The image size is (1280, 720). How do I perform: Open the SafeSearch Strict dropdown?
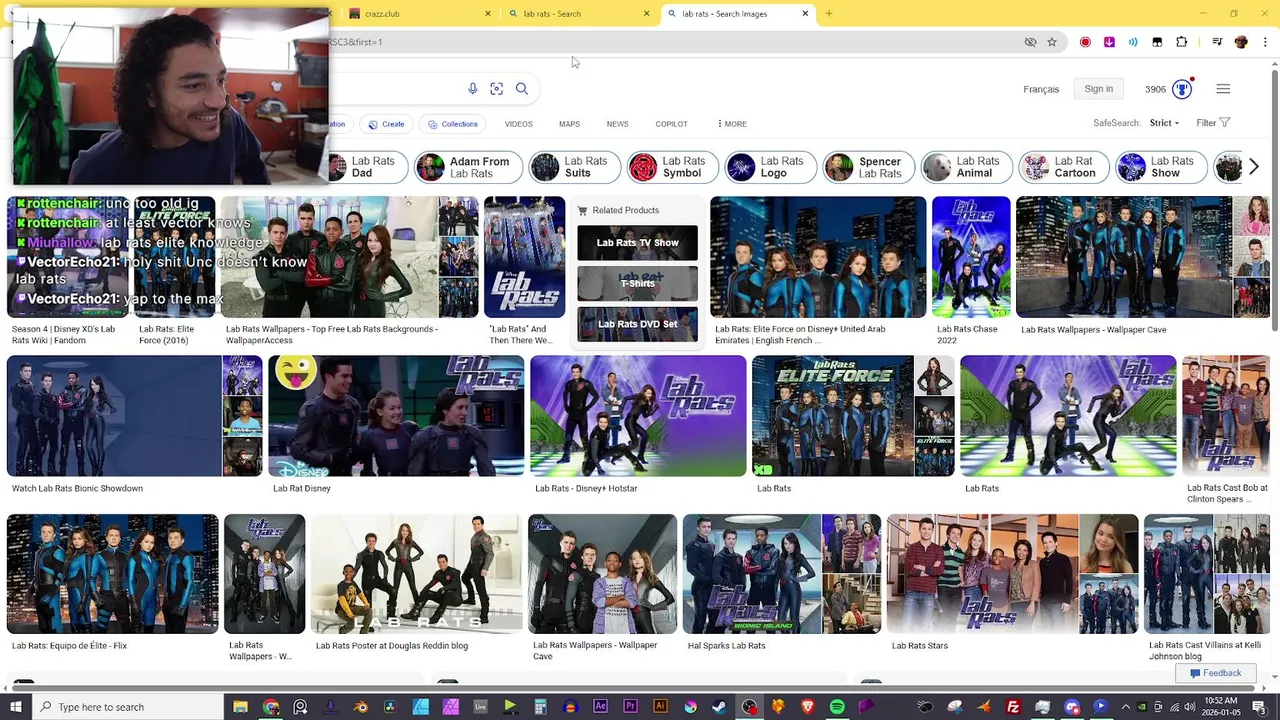tap(1164, 123)
